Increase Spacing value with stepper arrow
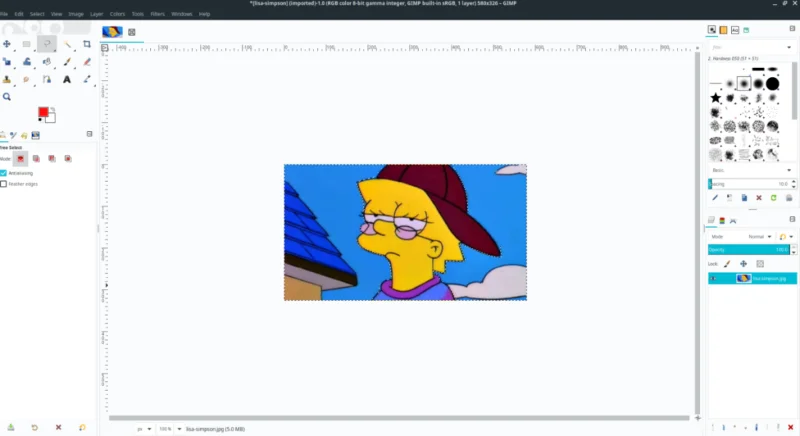The width and height of the screenshot is (800, 436). [x=793, y=182]
